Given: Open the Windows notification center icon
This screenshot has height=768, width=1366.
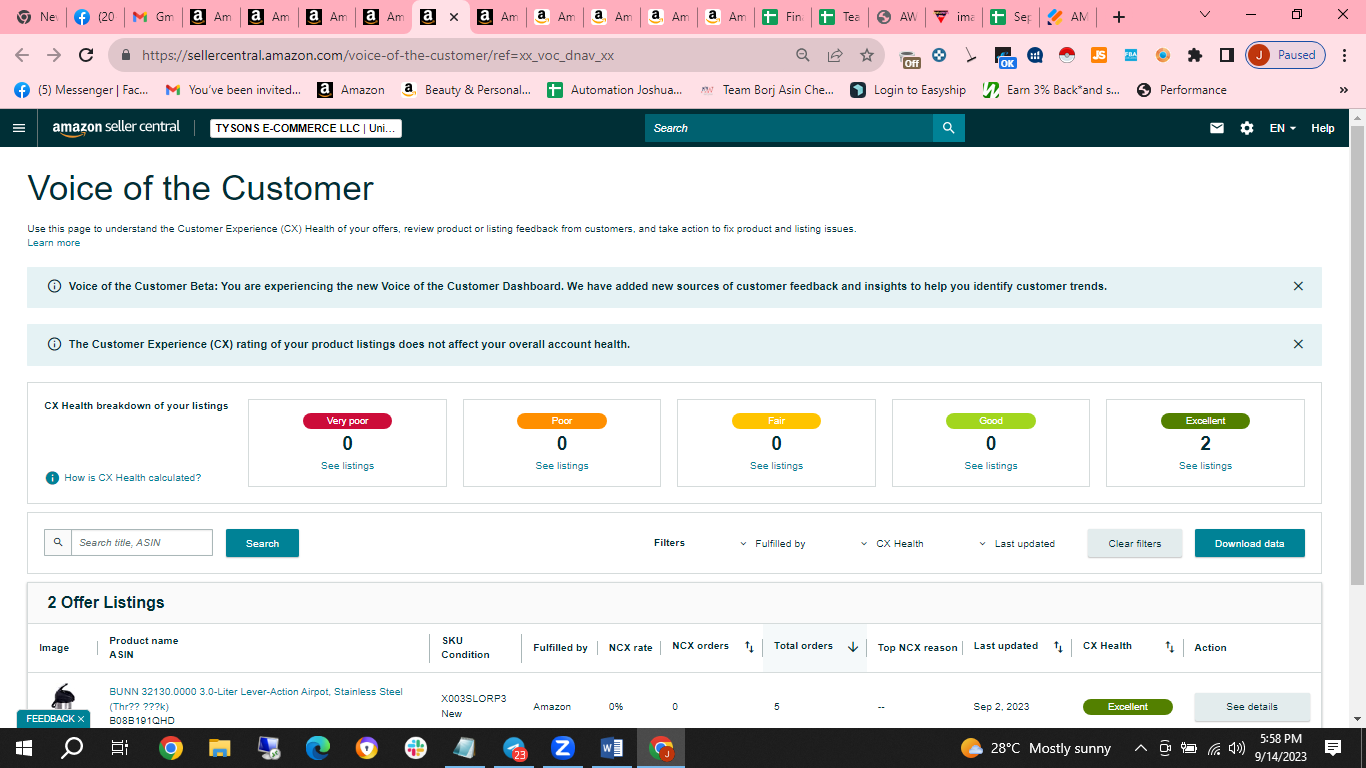Looking at the screenshot, I should 1333,748.
